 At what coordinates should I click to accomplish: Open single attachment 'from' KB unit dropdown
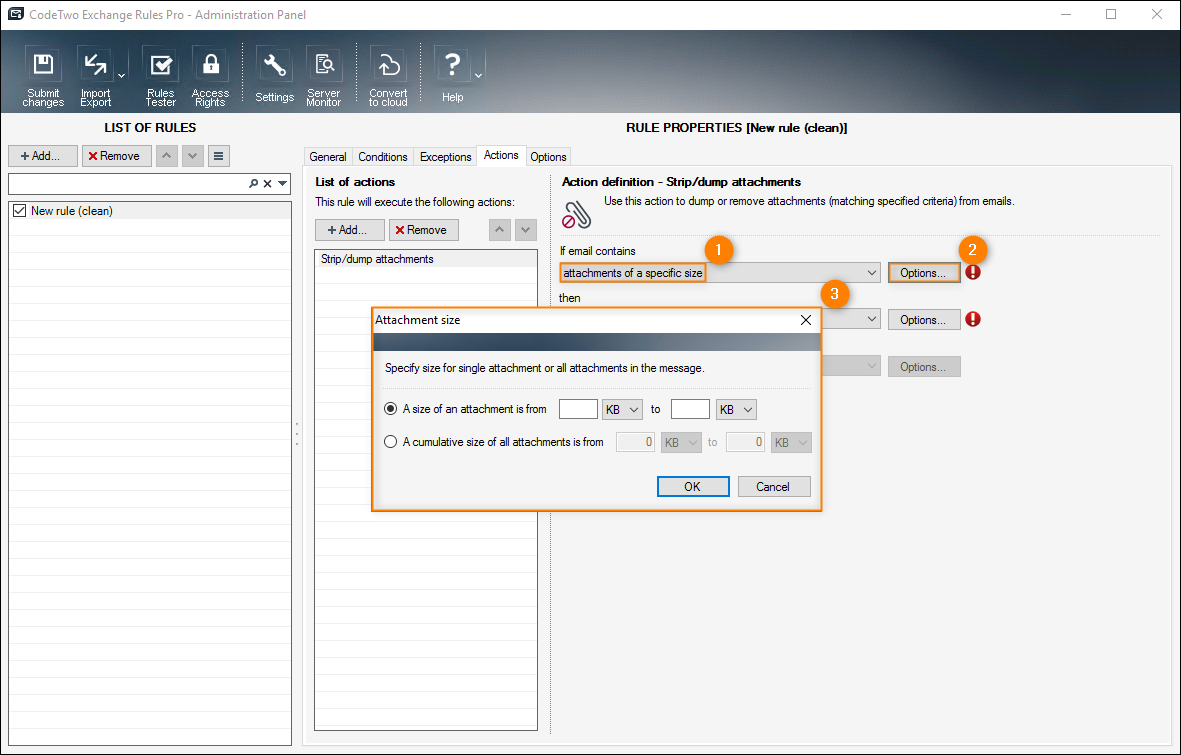click(622, 409)
